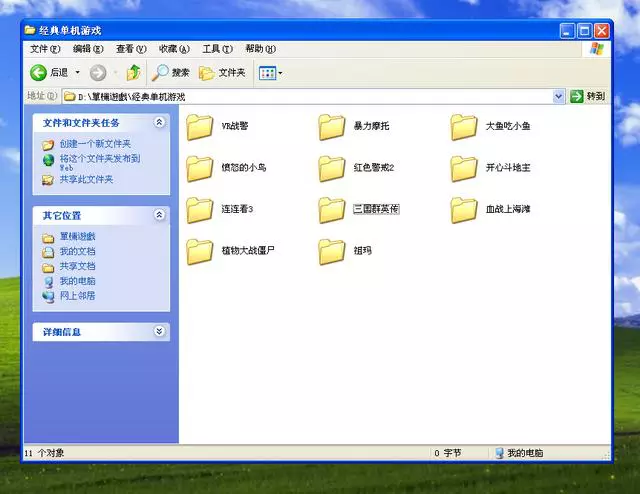Click the 我的电脑 computer icon in sidebar
This screenshot has height=494, width=640.
[x=48, y=282]
